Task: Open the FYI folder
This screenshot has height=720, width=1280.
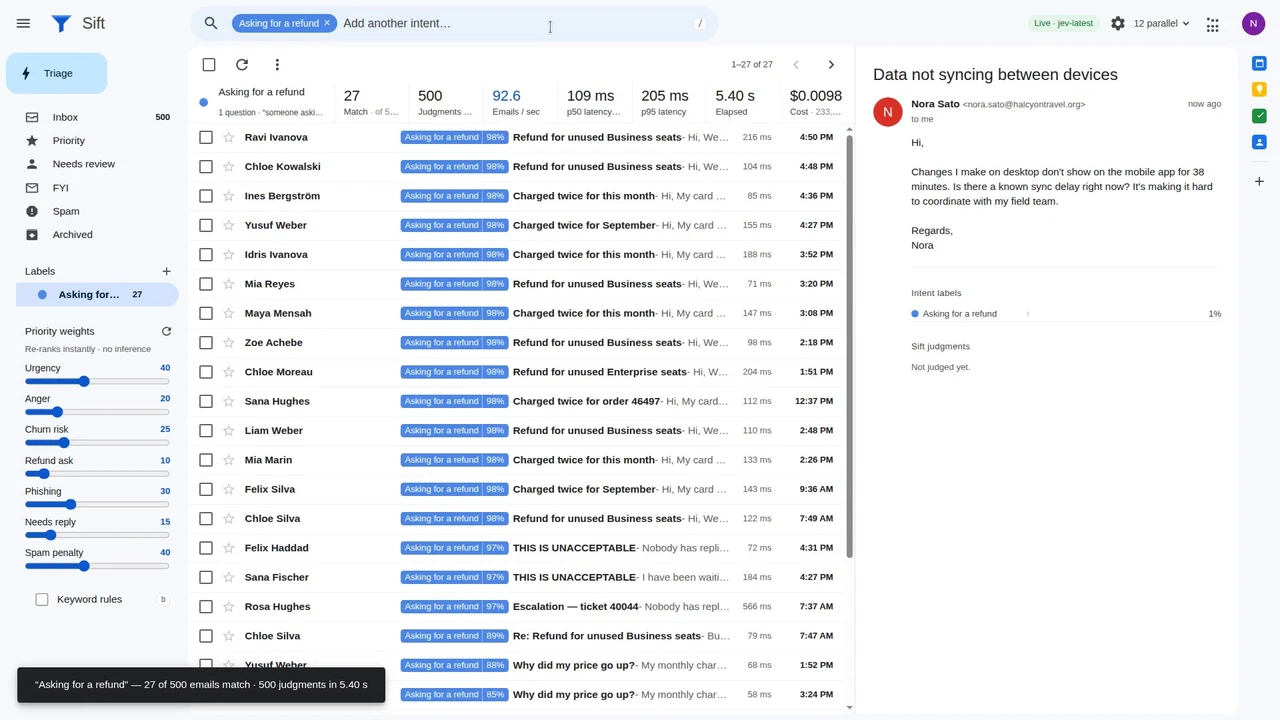Action: (x=97, y=188)
